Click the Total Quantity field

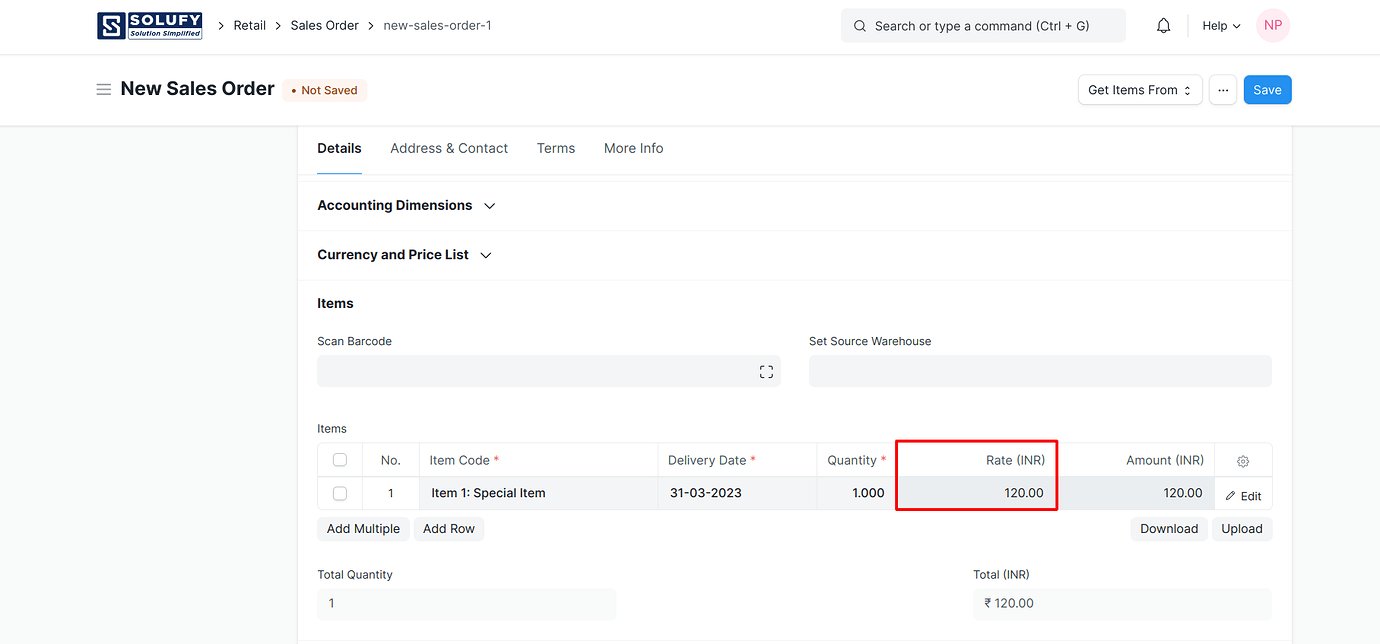(x=467, y=604)
